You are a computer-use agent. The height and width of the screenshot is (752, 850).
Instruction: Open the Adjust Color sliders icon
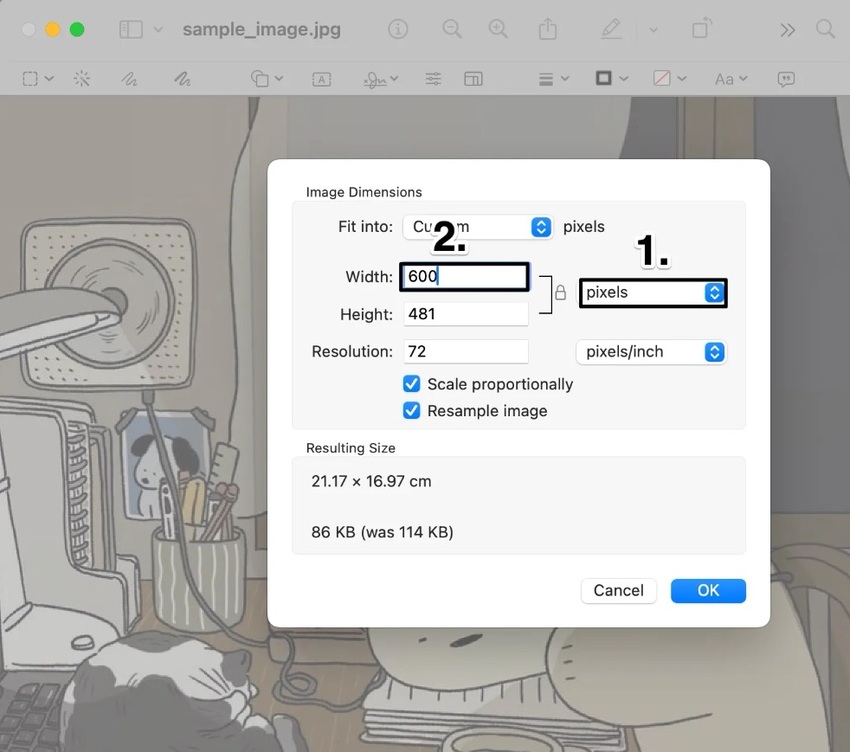(x=433, y=79)
